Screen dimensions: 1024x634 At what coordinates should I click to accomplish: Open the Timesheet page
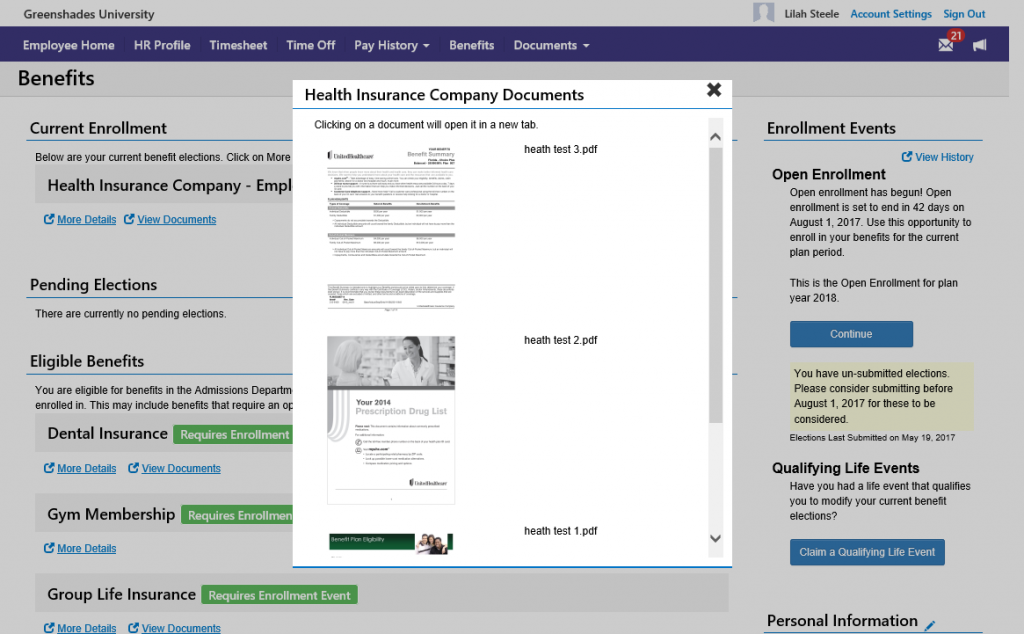[238, 45]
